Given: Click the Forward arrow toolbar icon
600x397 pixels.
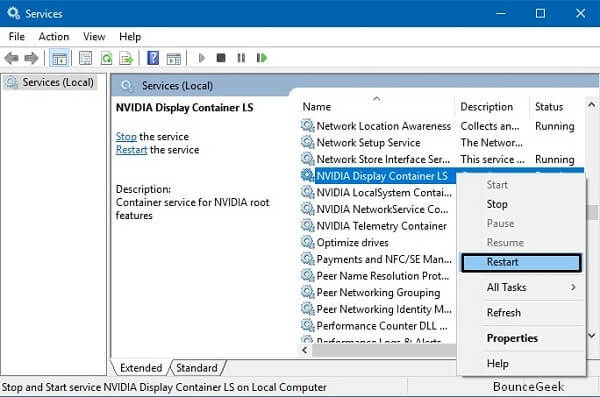Looking at the screenshot, I should pos(31,58).
